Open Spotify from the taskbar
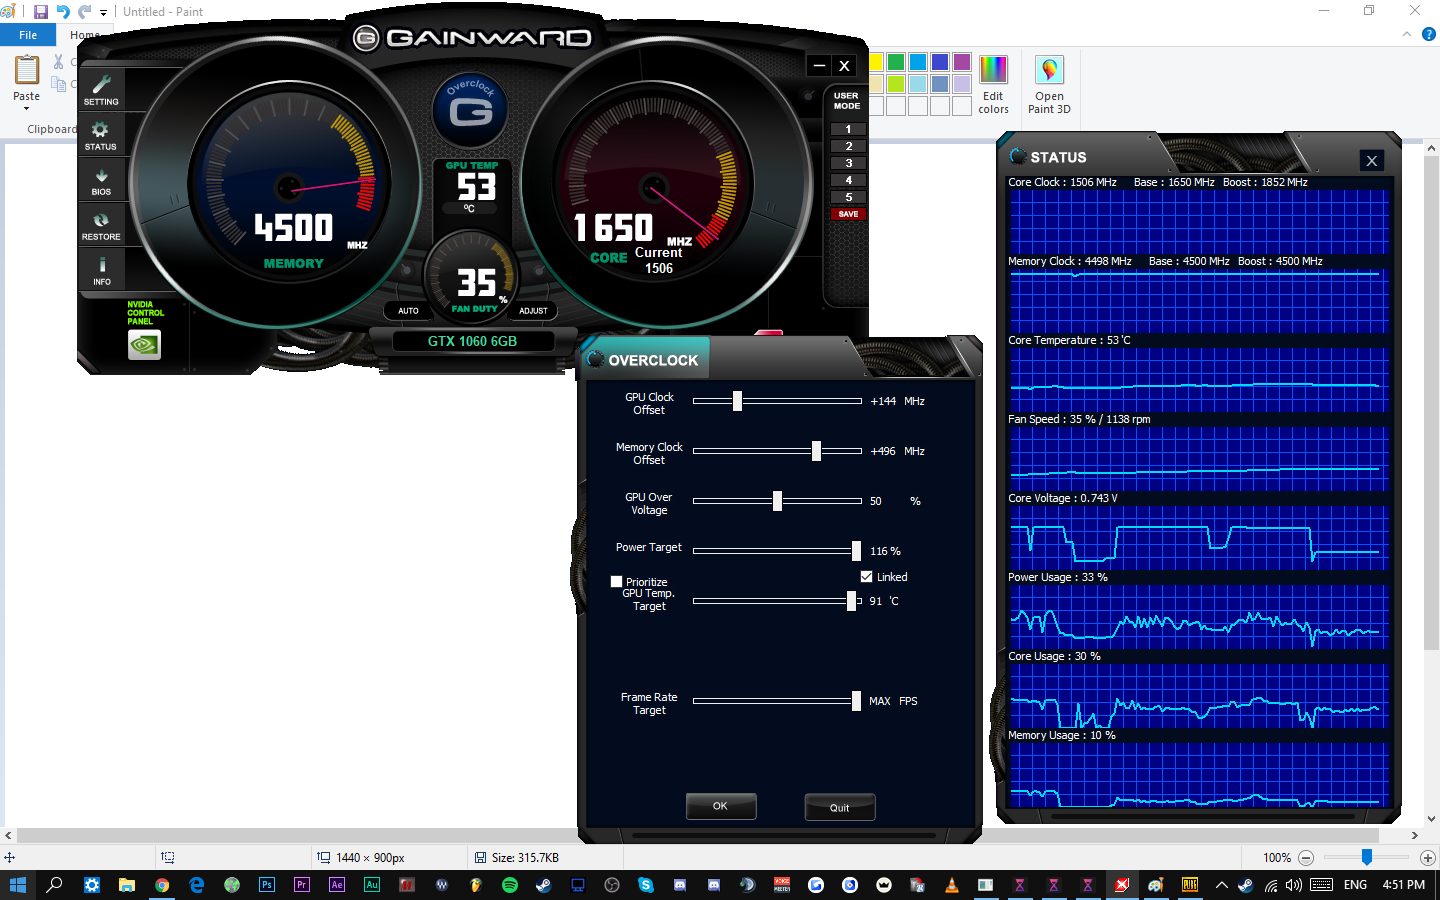The height and width of the screenshot is (900, 1440). (x=510, y=885)
